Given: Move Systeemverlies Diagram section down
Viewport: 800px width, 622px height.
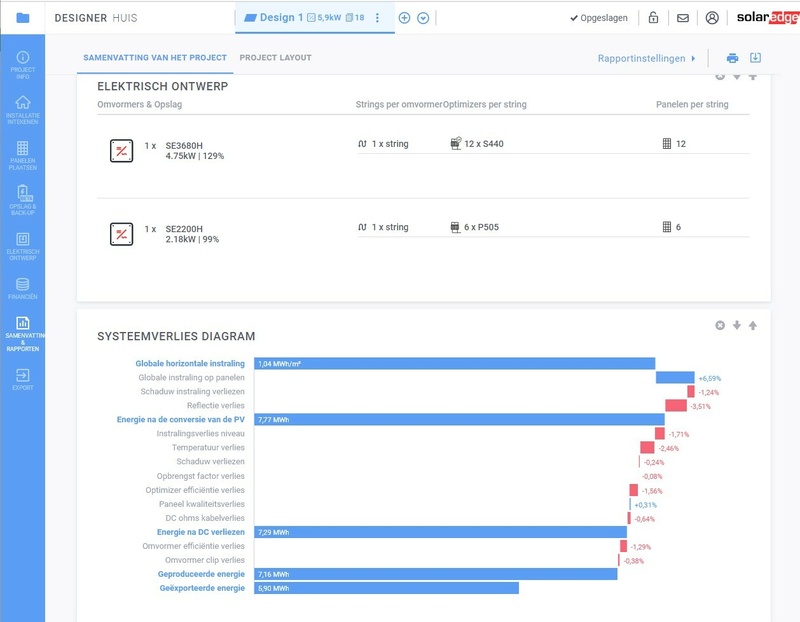Looking at the screenshot, I should click(737, 325).
